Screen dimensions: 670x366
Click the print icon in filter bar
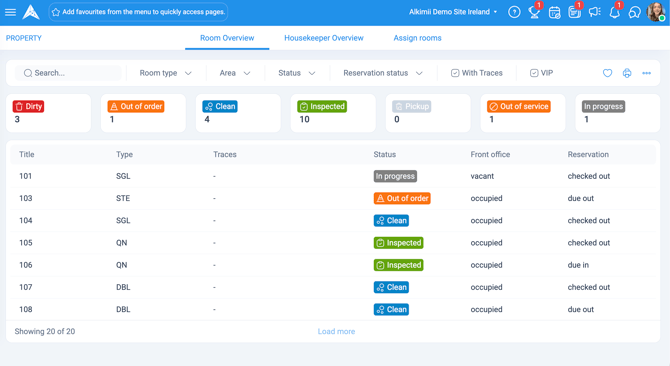(627, 73)
